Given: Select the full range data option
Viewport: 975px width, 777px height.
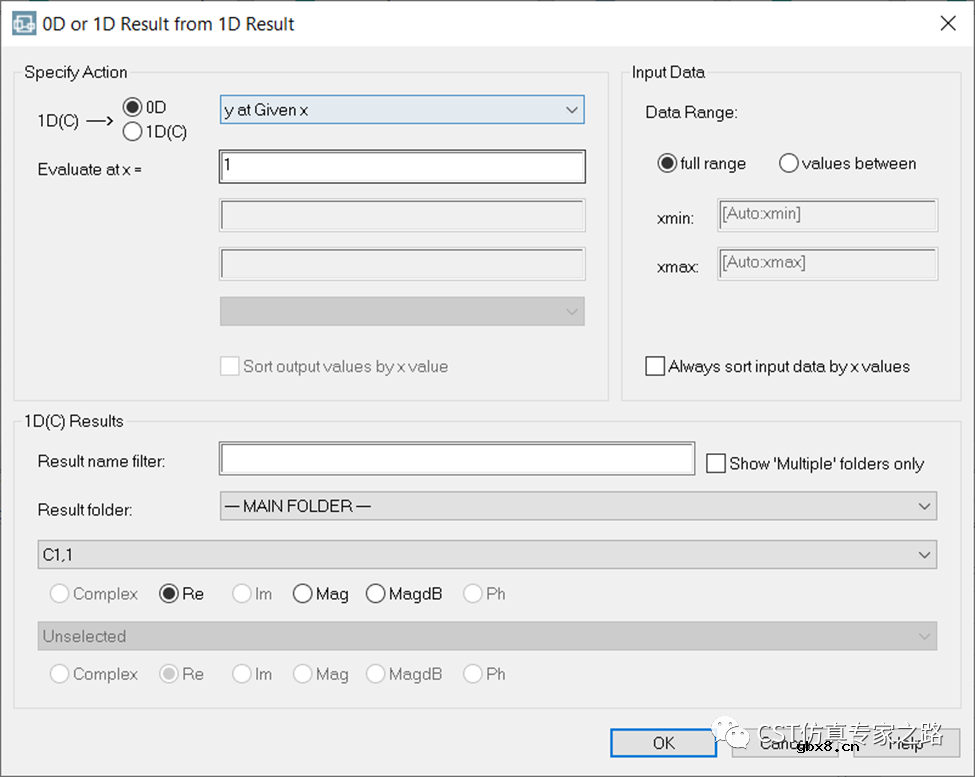Looking at the screenshot, I should pyautogui.click(x=667, y=163).
